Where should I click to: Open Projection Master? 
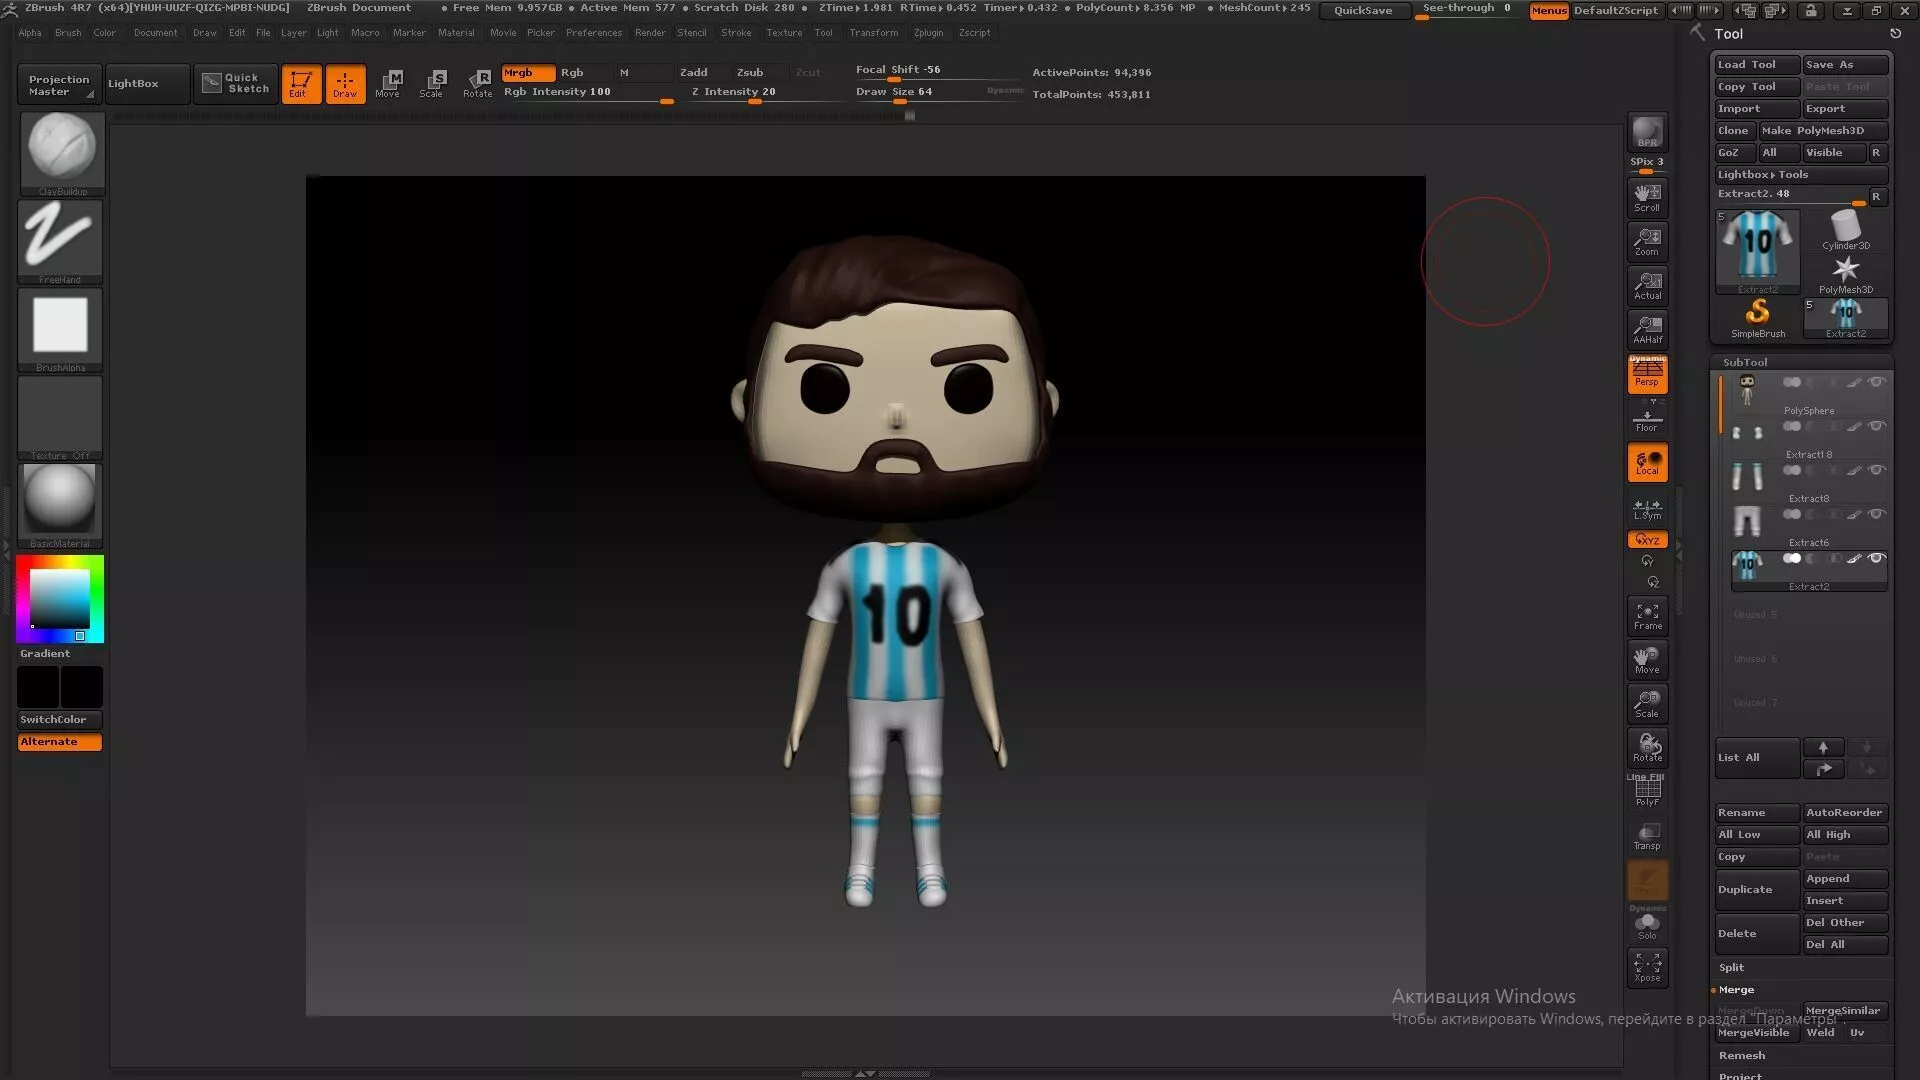(60, 85)
